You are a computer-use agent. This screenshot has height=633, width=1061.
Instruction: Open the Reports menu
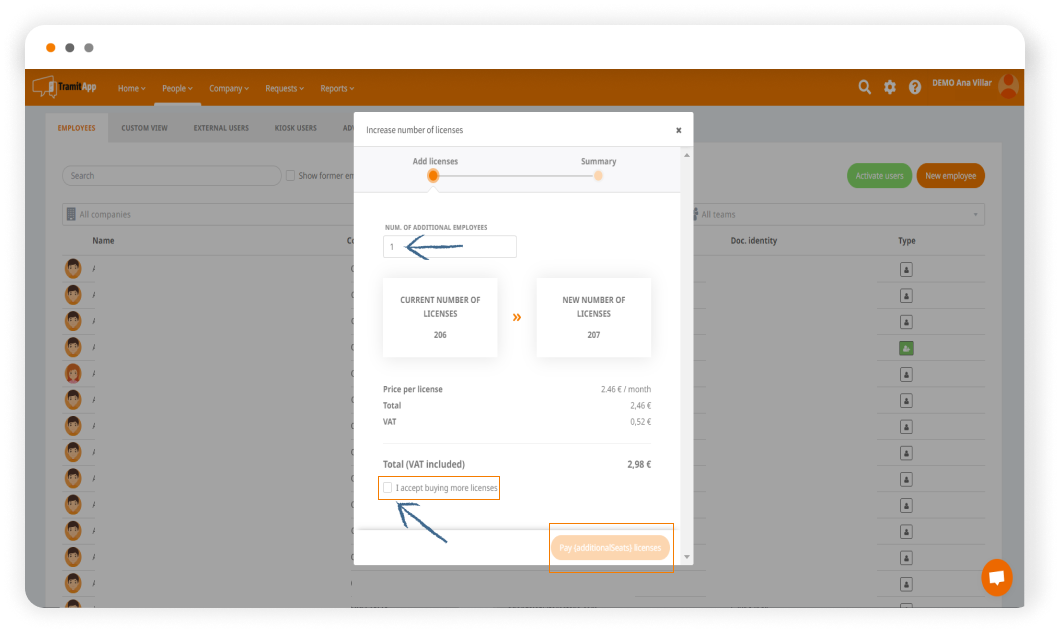(x=337, y=88)
